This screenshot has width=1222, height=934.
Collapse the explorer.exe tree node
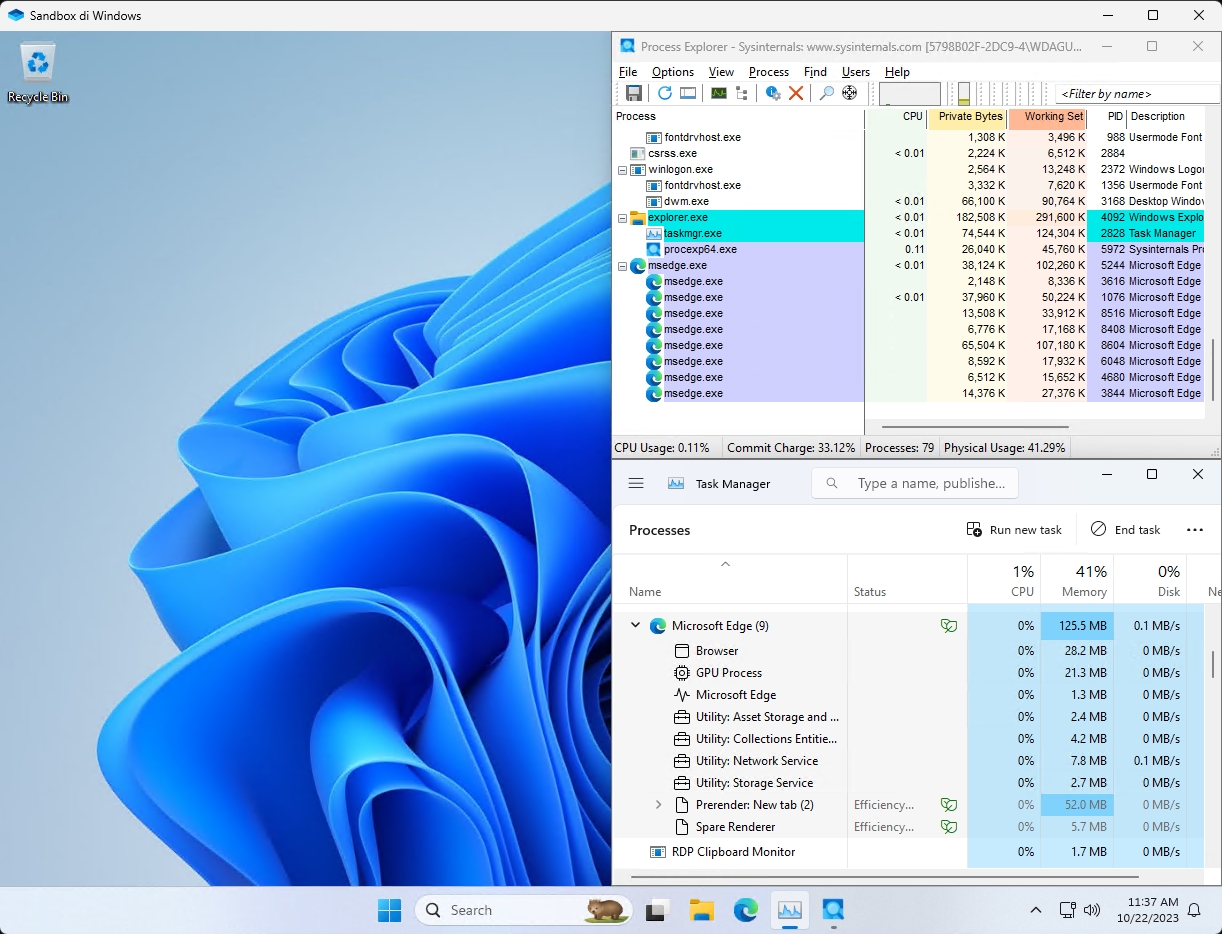coord(622,218)
